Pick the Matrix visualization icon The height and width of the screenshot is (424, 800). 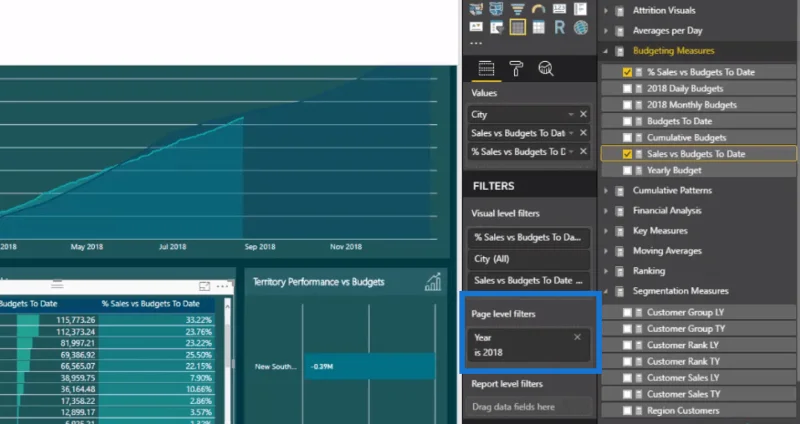tap(539, 28)
